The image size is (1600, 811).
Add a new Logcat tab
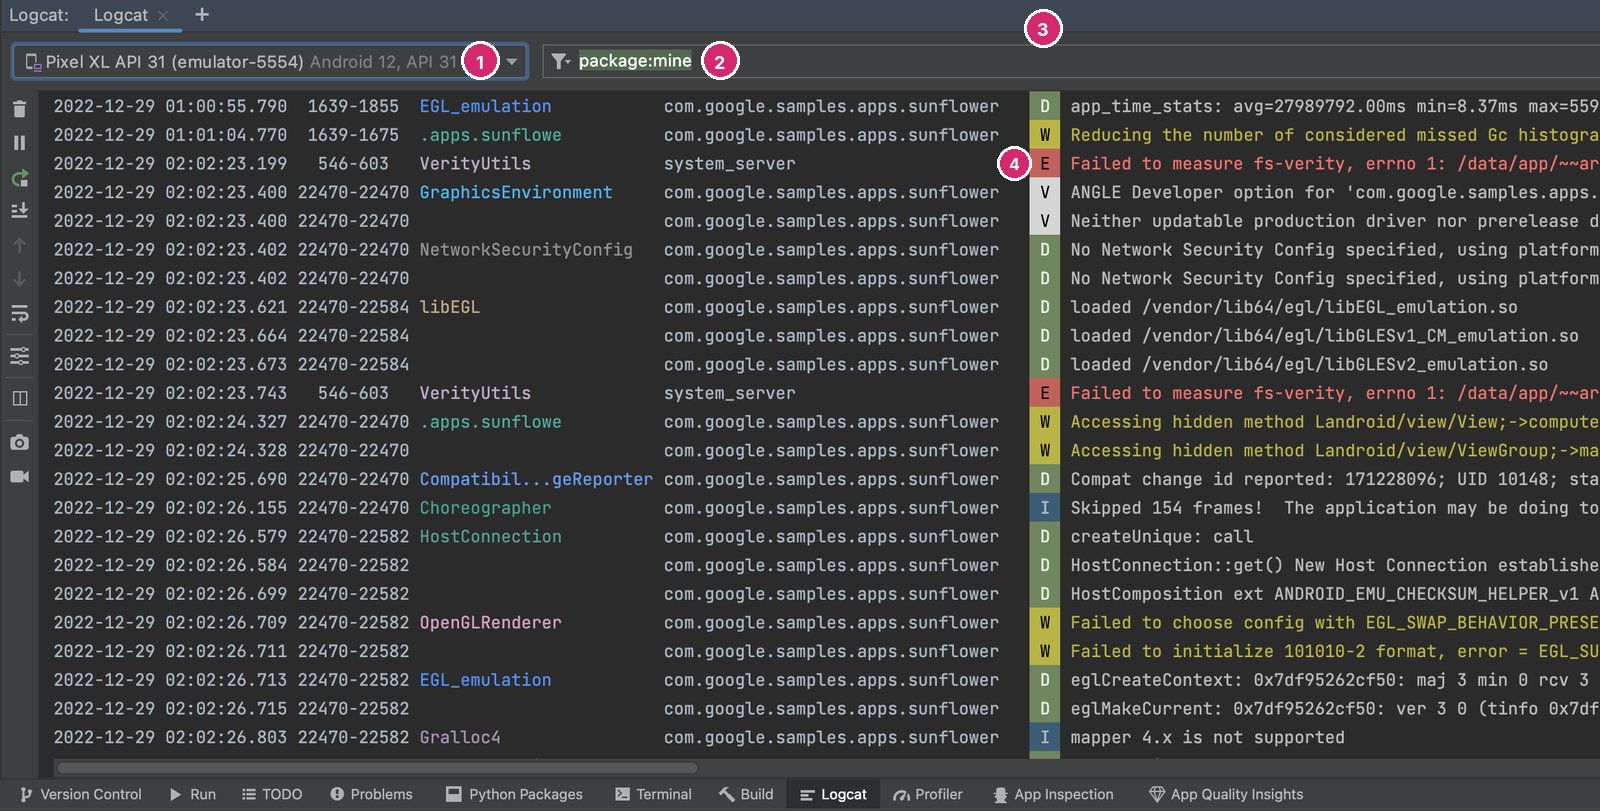coord(202,14)
